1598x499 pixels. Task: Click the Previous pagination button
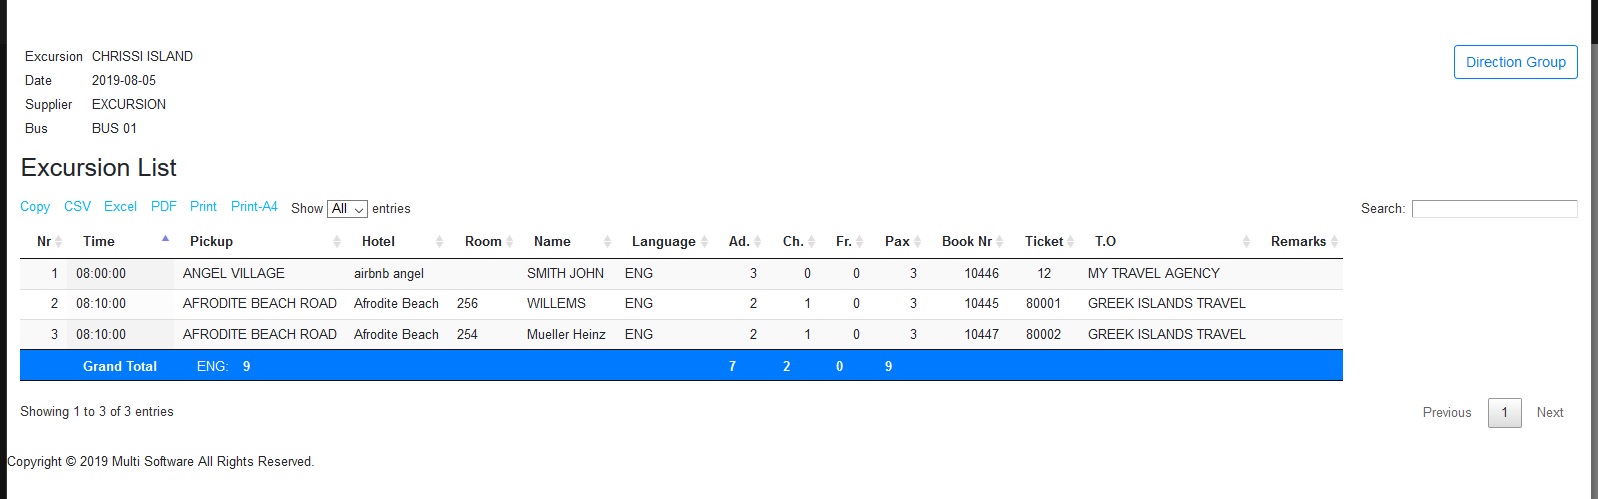click(x=1446, y=412)
